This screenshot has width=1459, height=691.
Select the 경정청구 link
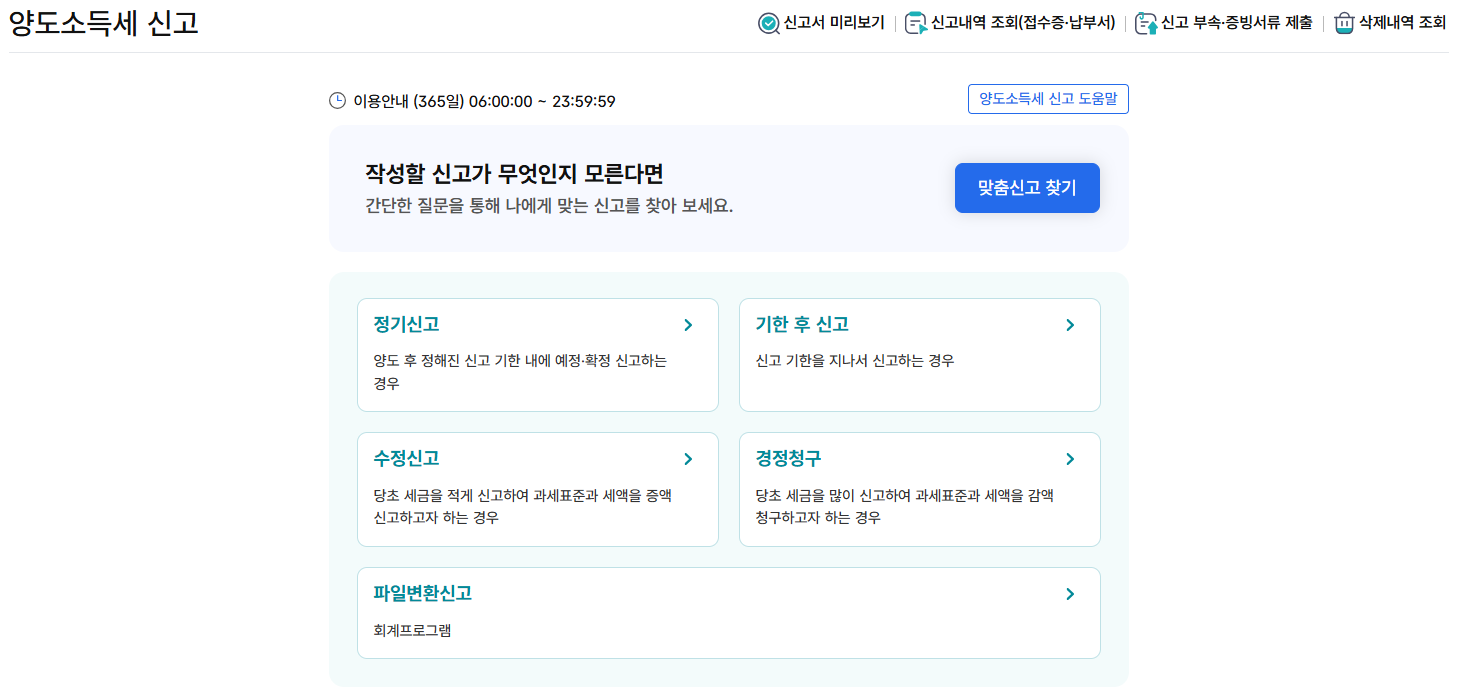click(x=789, y=459)
